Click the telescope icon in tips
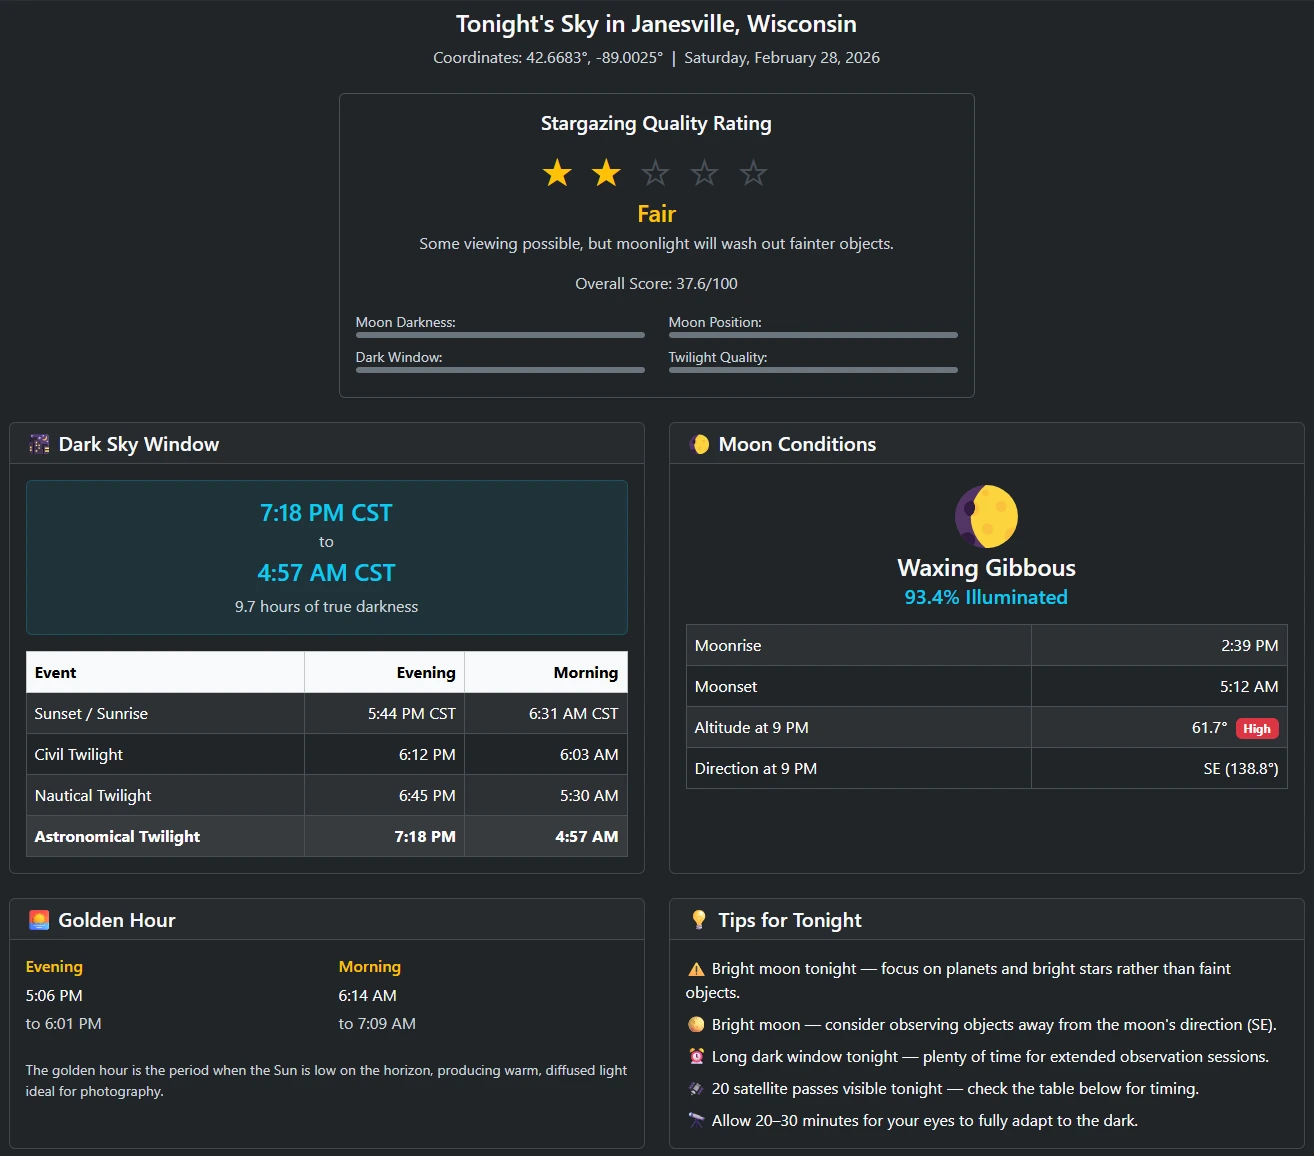Screen dimensions: 1314x1156 [696, 1121]
